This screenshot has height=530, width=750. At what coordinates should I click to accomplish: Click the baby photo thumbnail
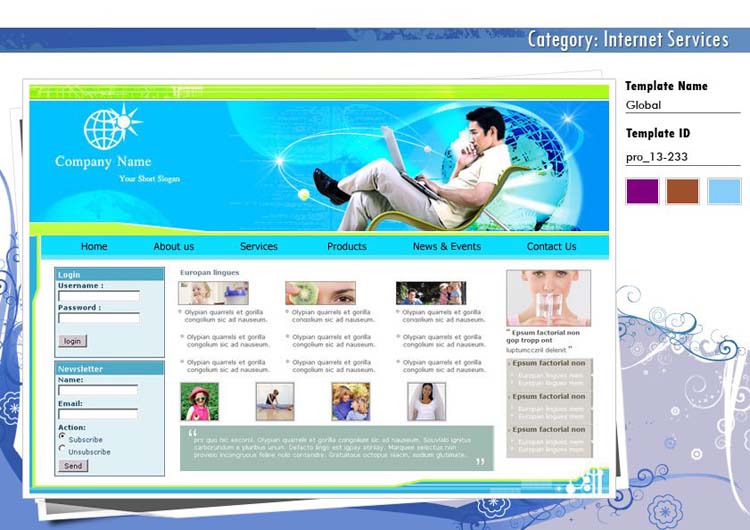pyautogui.click(x=213, y=293)
